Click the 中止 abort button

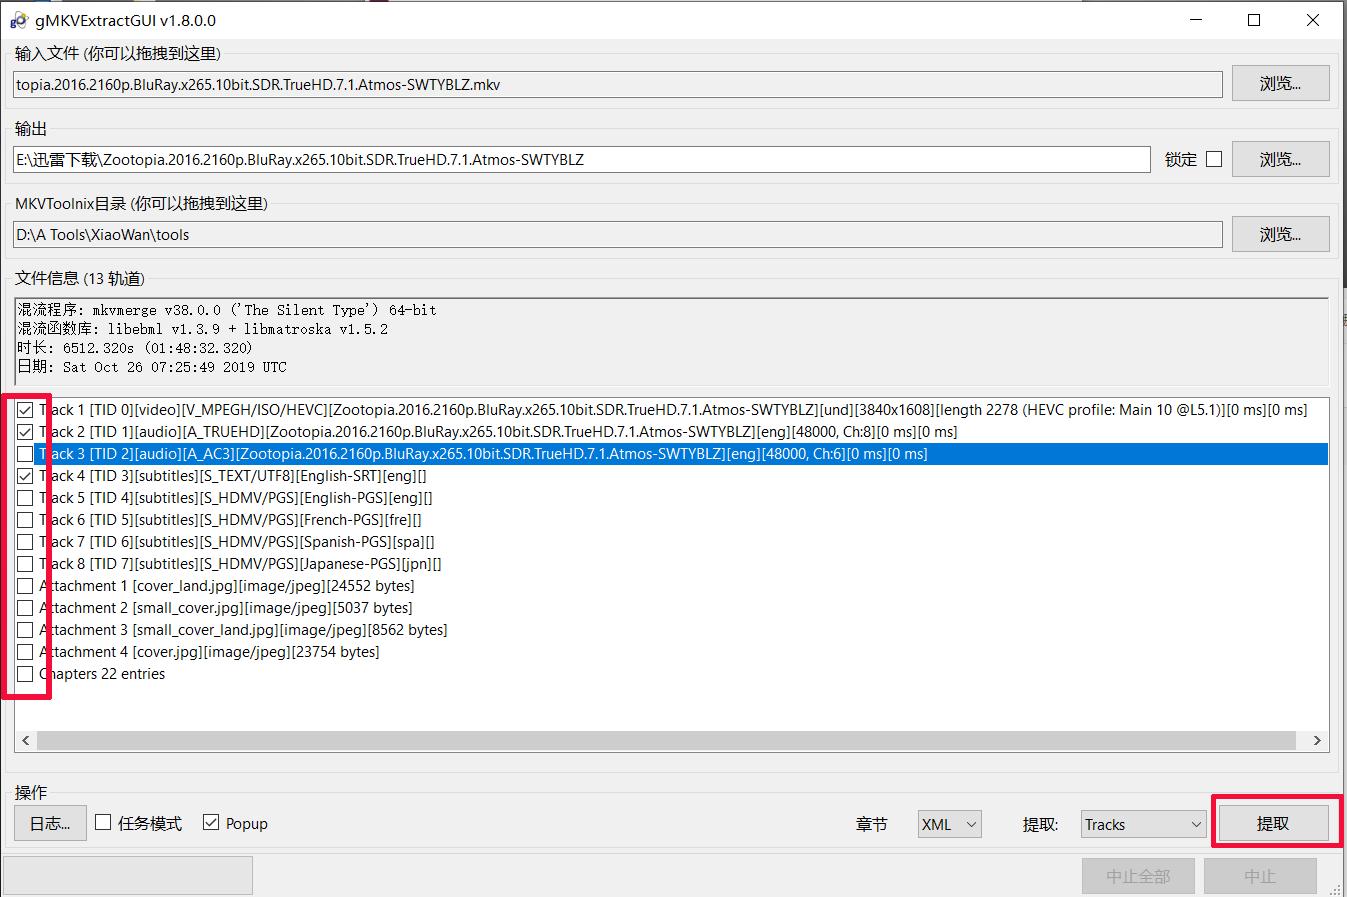[1260, 876]
